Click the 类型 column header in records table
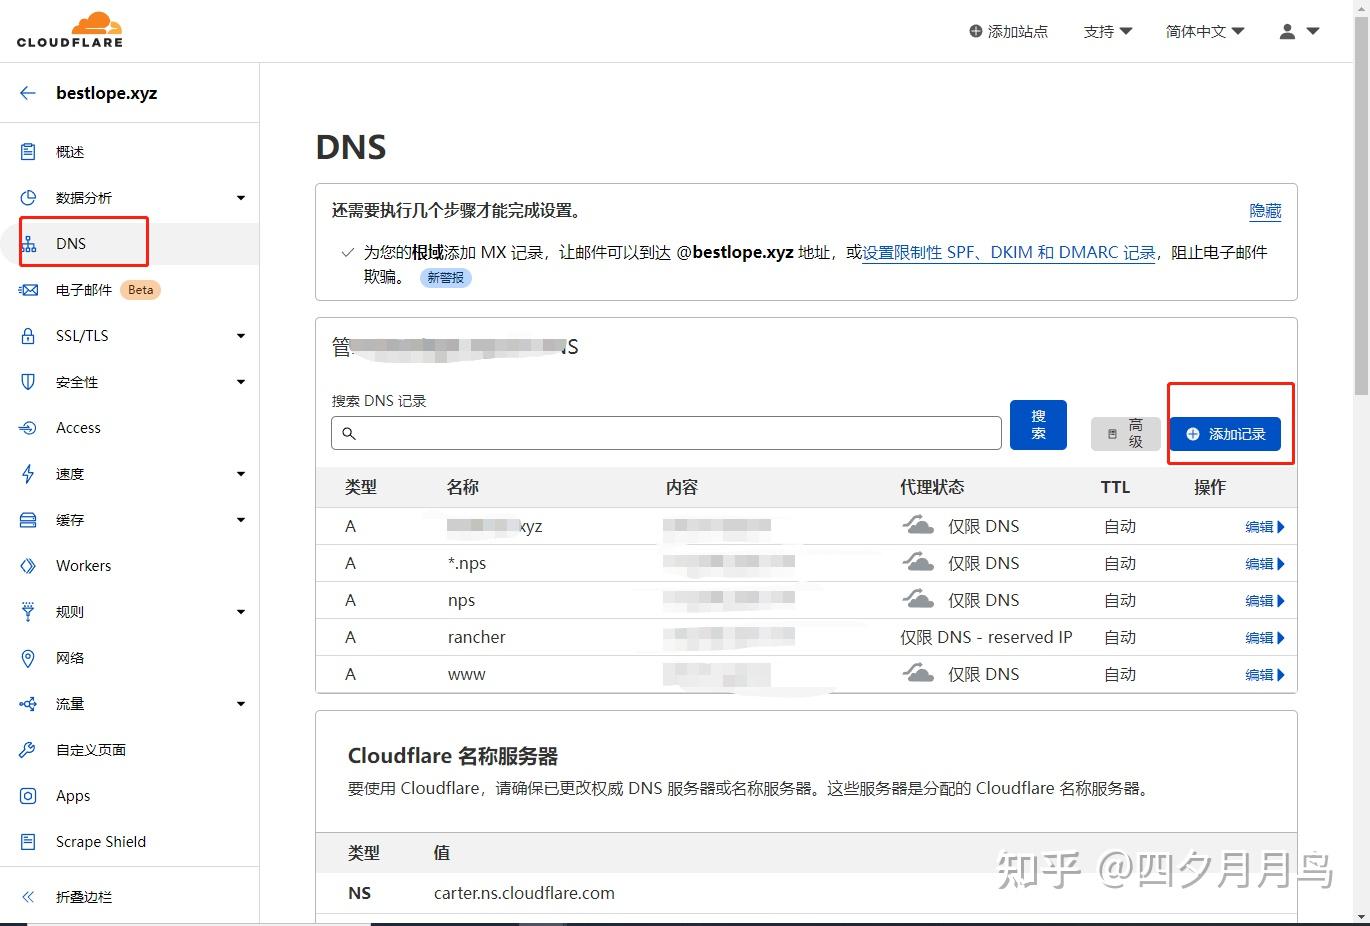The height and width of the screenshot is (926, 1370). pyautogui.click(x=361, y=487)
